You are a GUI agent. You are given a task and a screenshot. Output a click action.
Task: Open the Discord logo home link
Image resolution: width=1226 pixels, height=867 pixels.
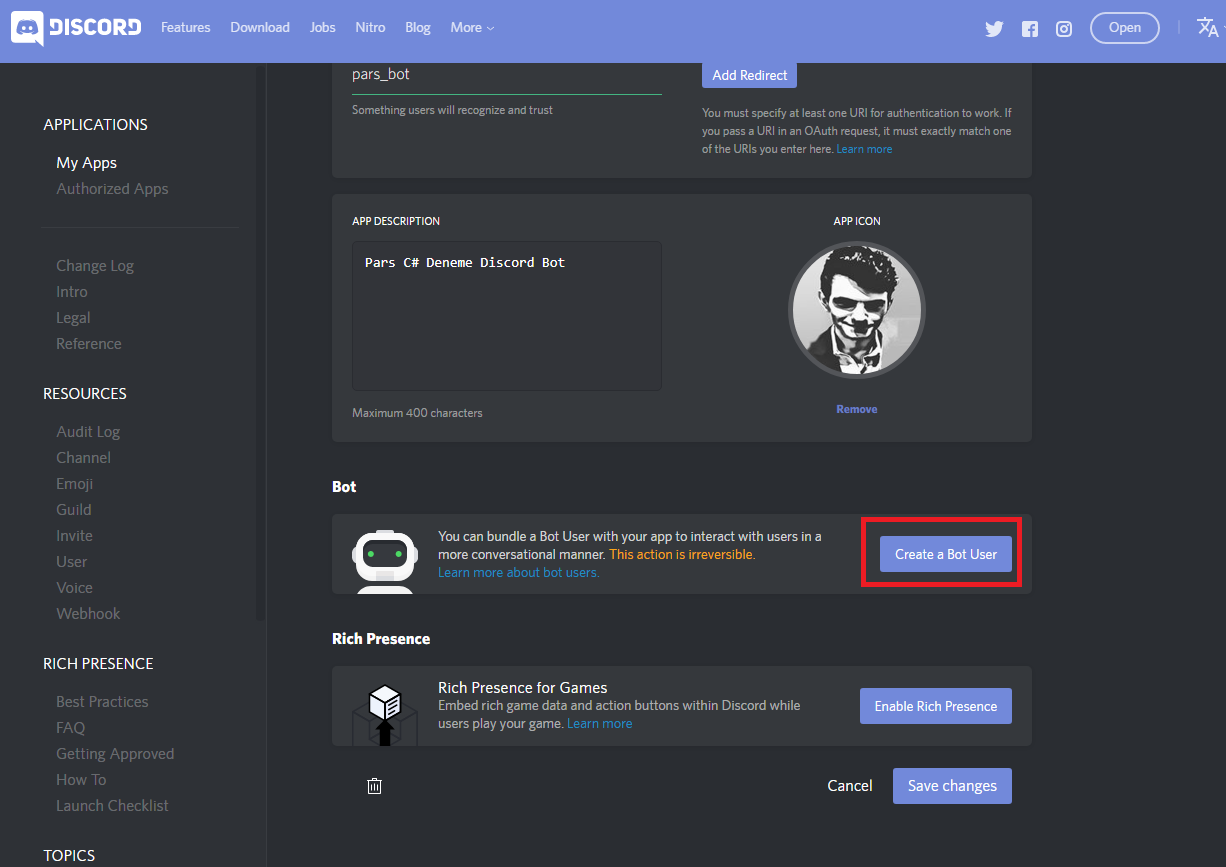click(x=76, y=28)
